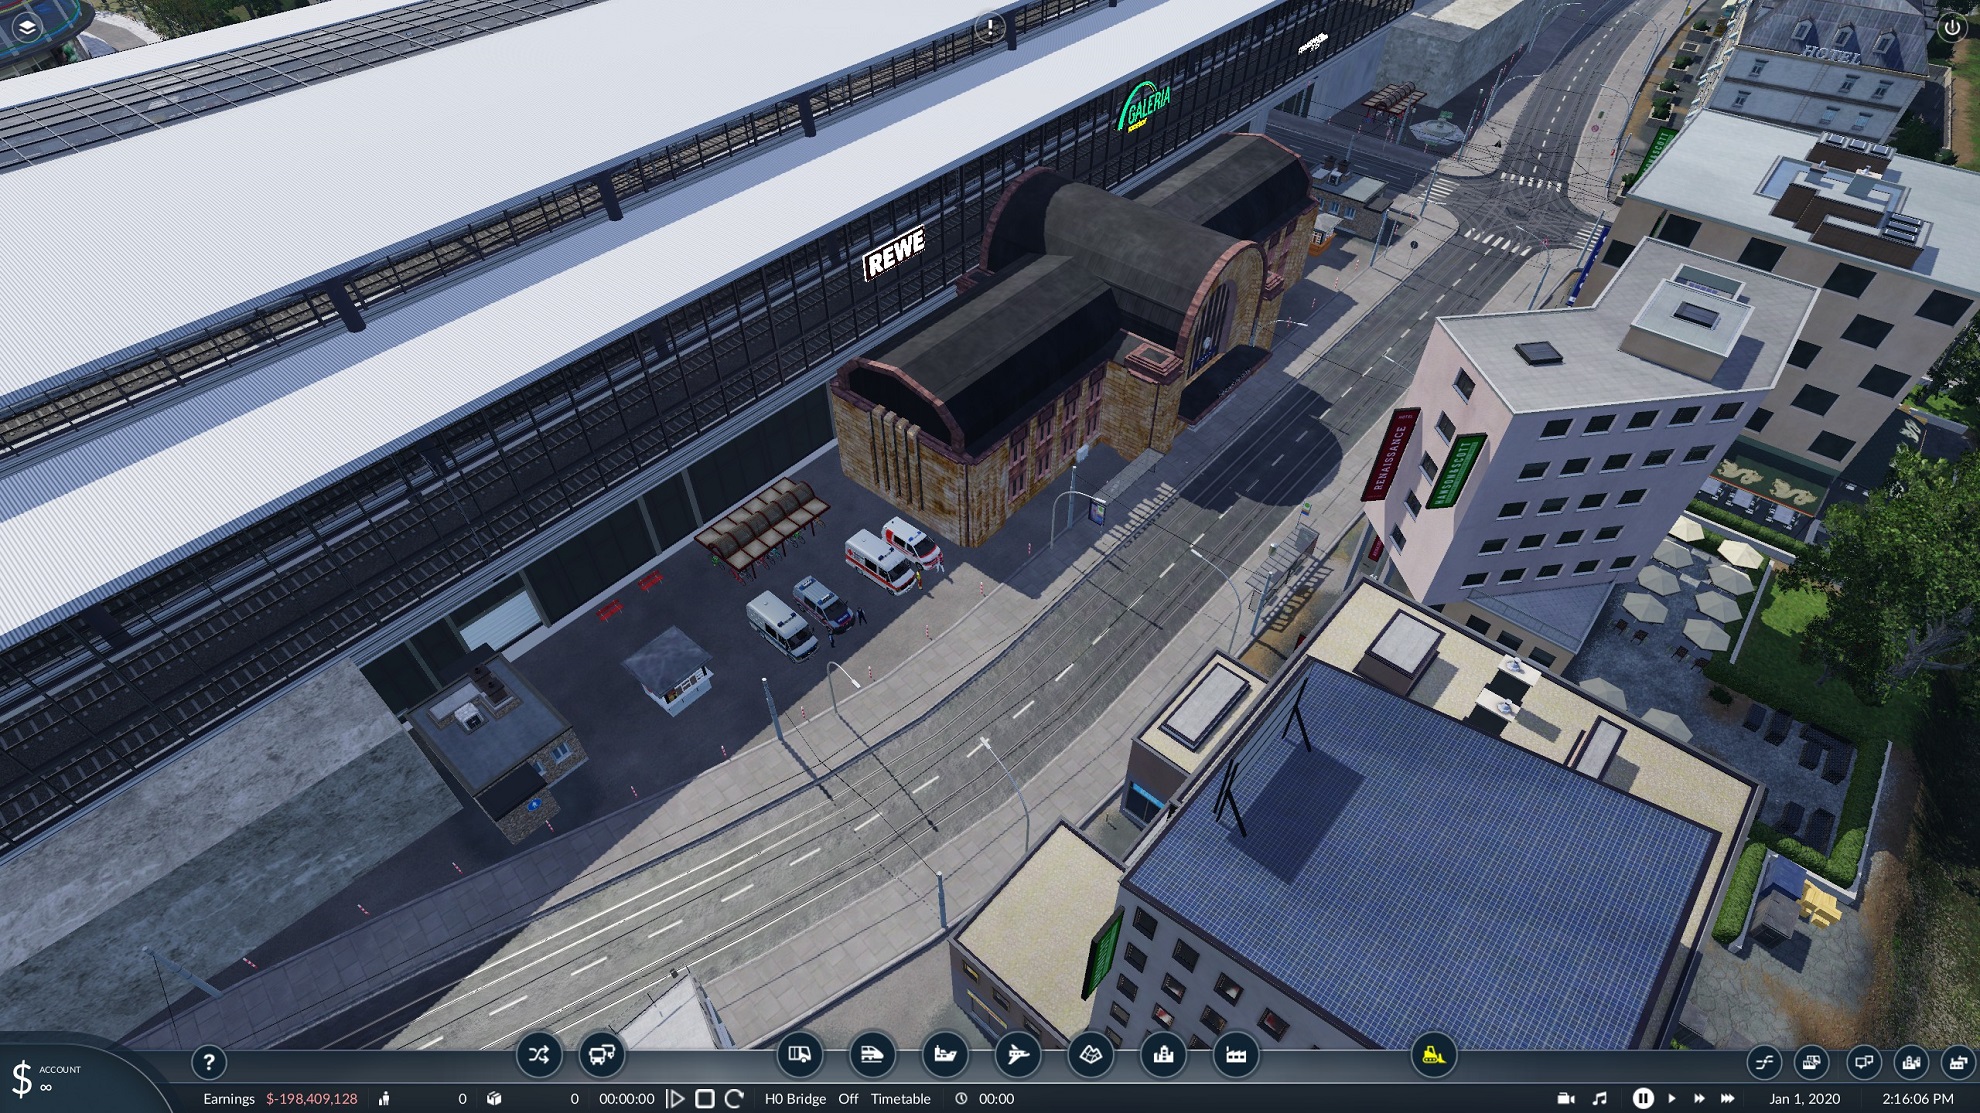Open the messages speech bubble icon
1980x1113 pixels.
pyautogui.click(x=1863, y=1062)
